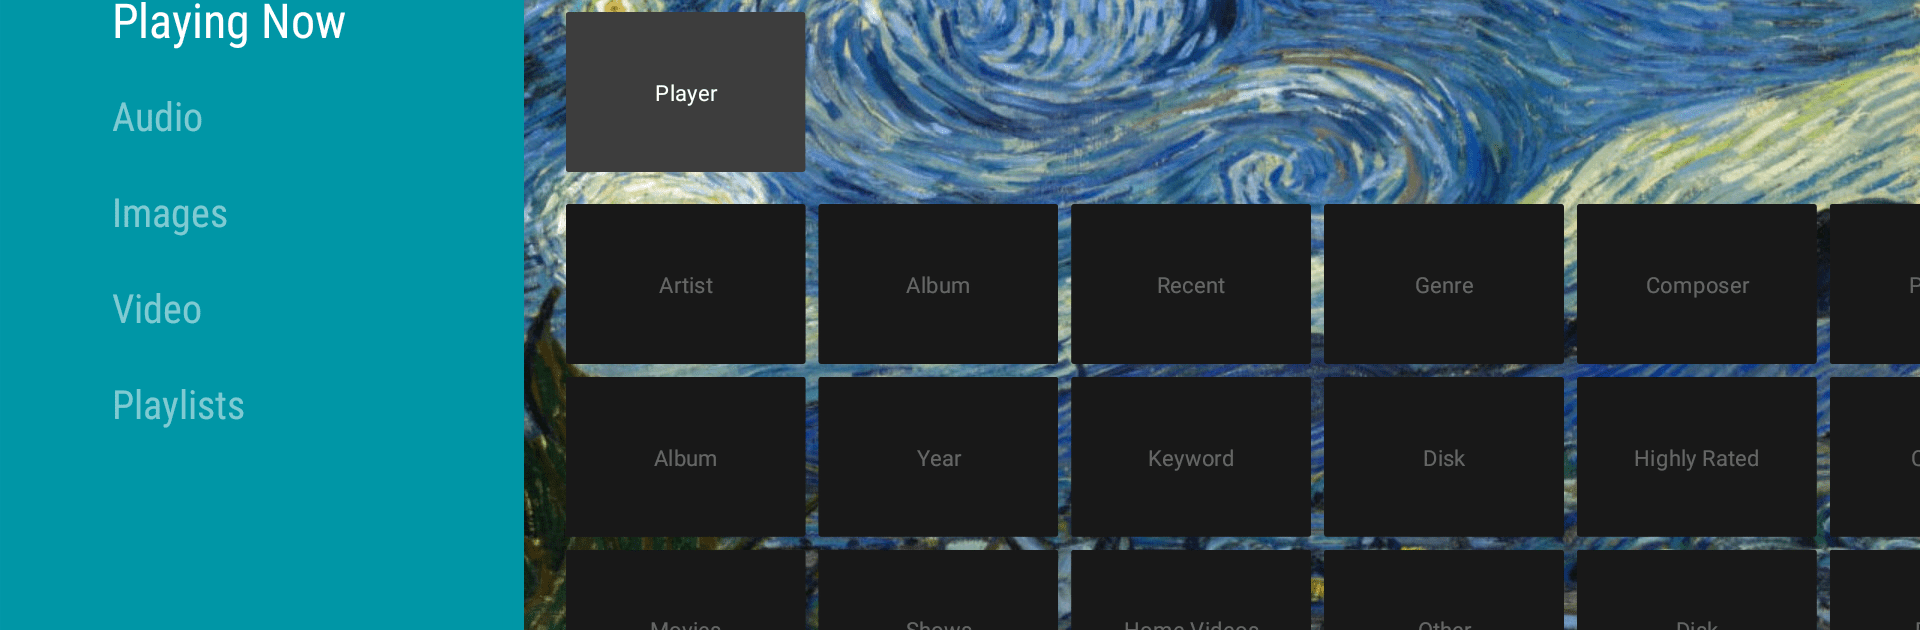Open the Other video card
The height and width of the screenshot is (630, 1920).
[1444, 591]
